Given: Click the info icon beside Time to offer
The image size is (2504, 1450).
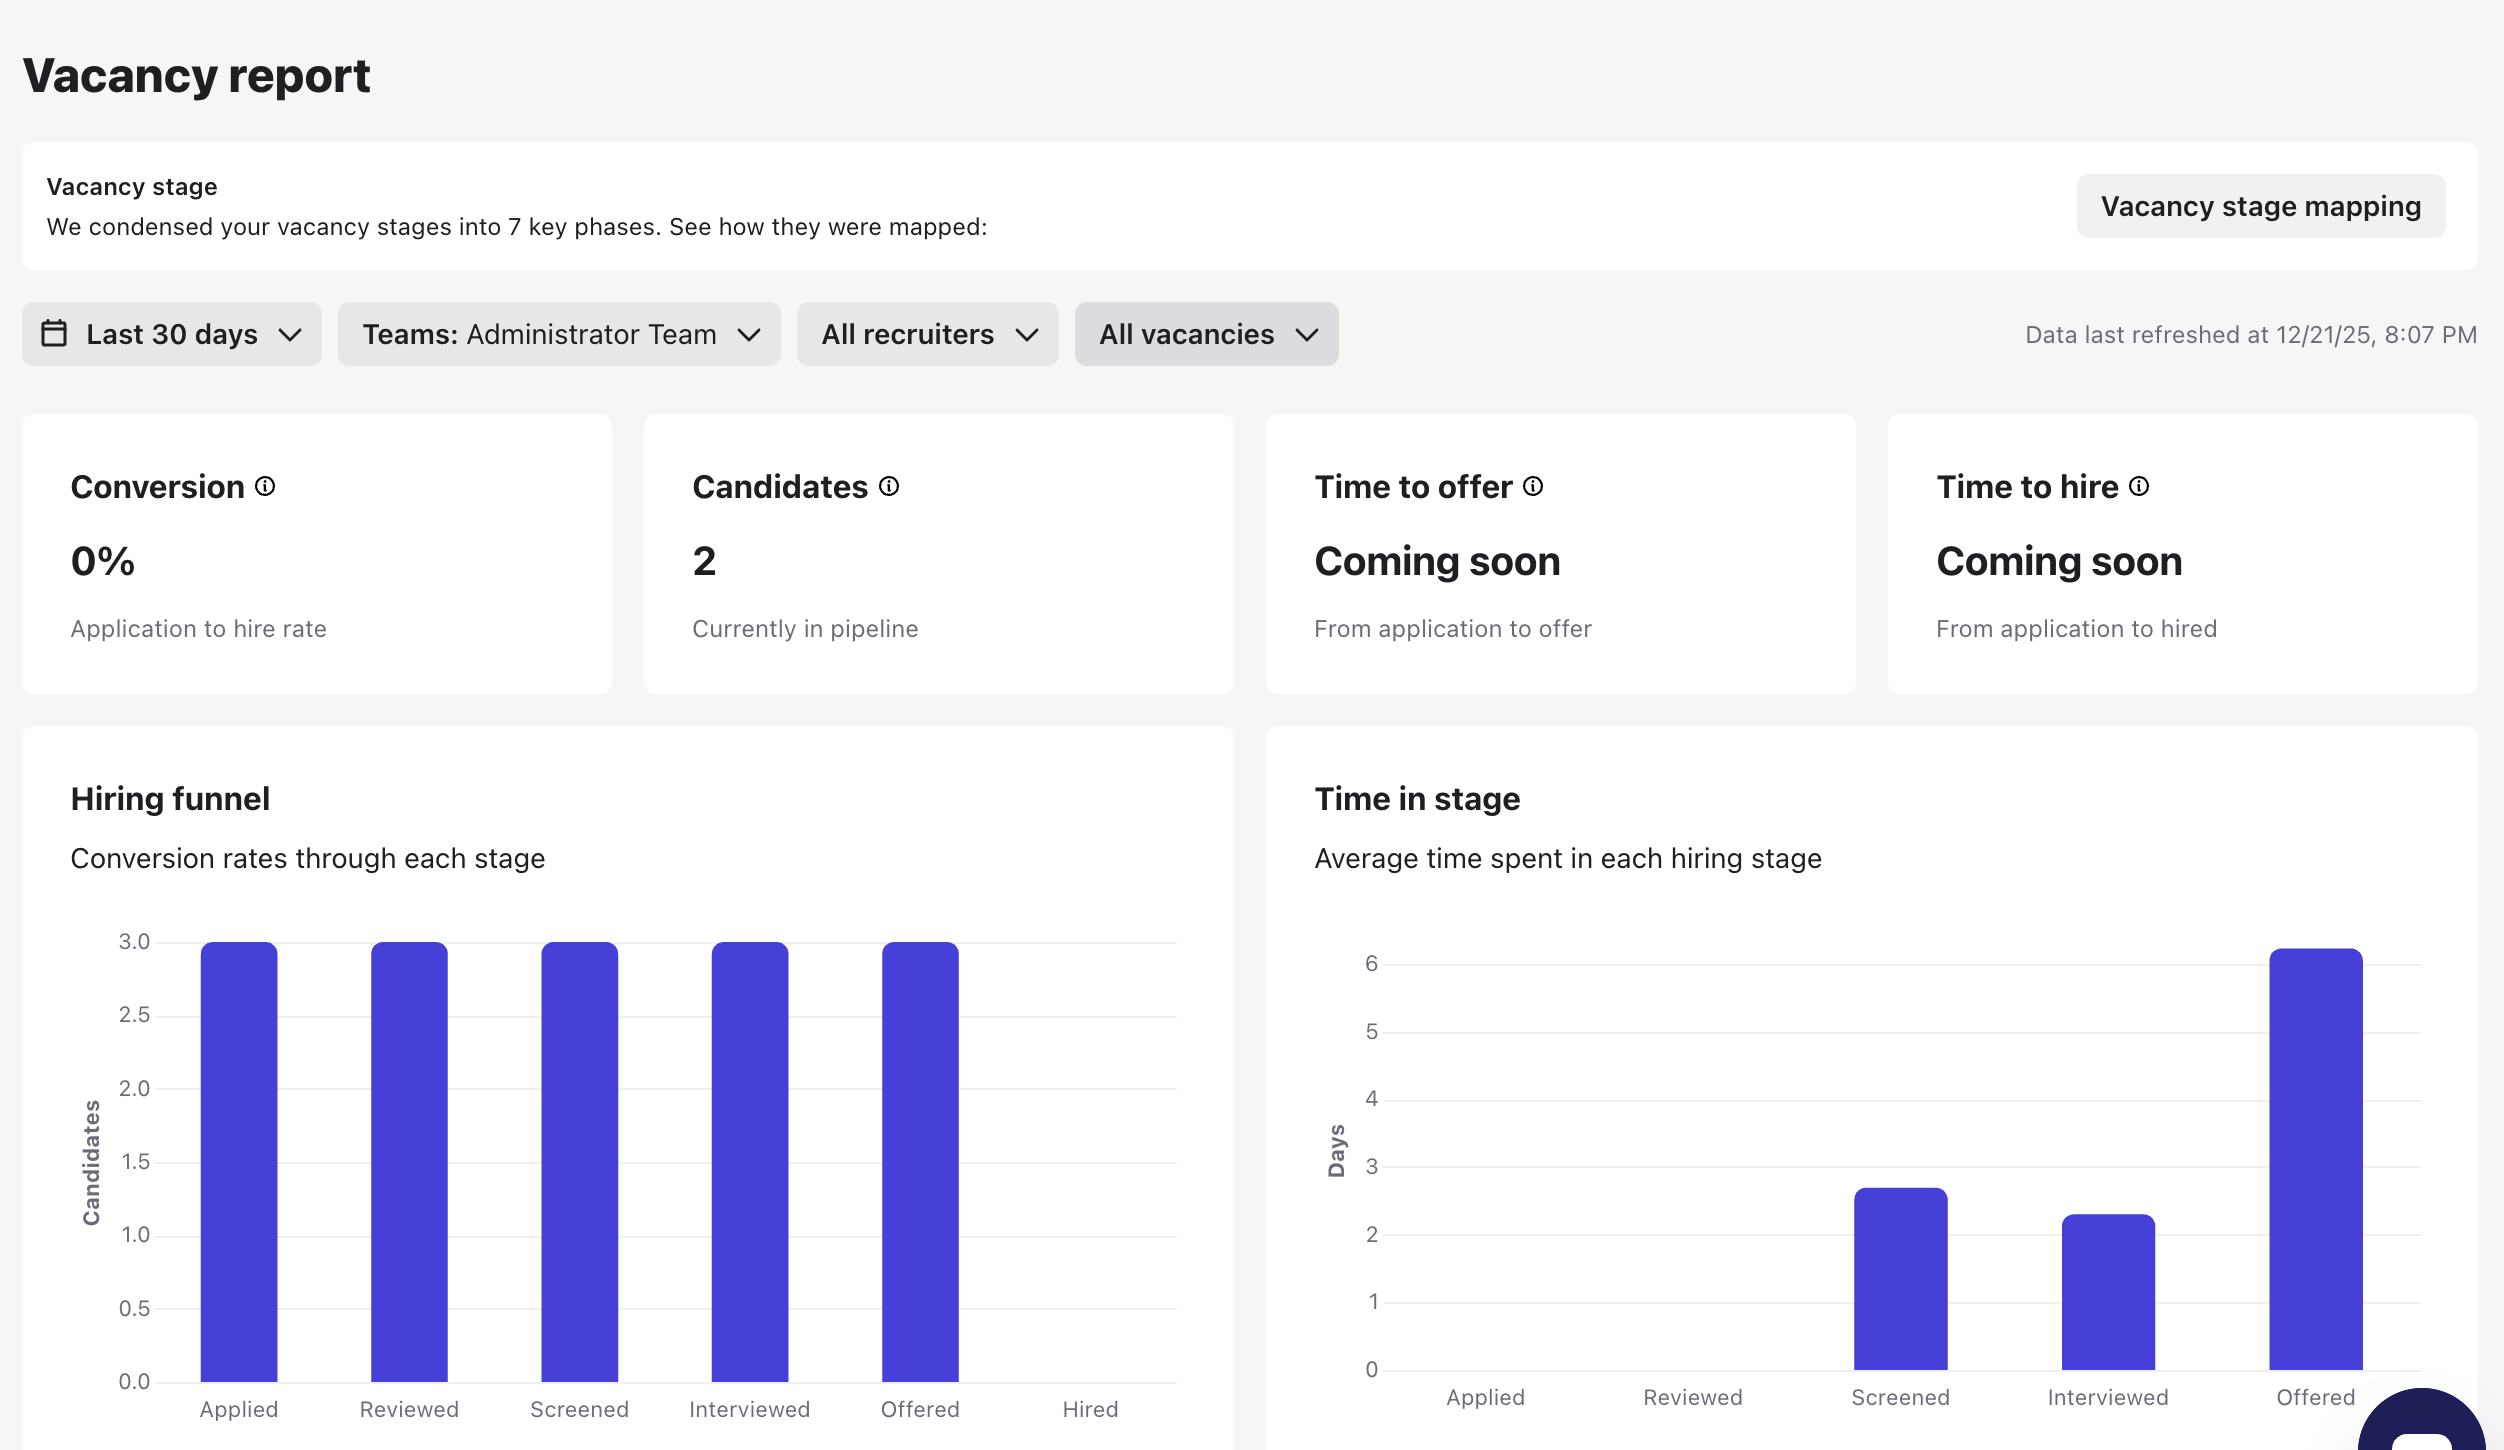Looking at the screenshot, I should (x=1533, y=486).
